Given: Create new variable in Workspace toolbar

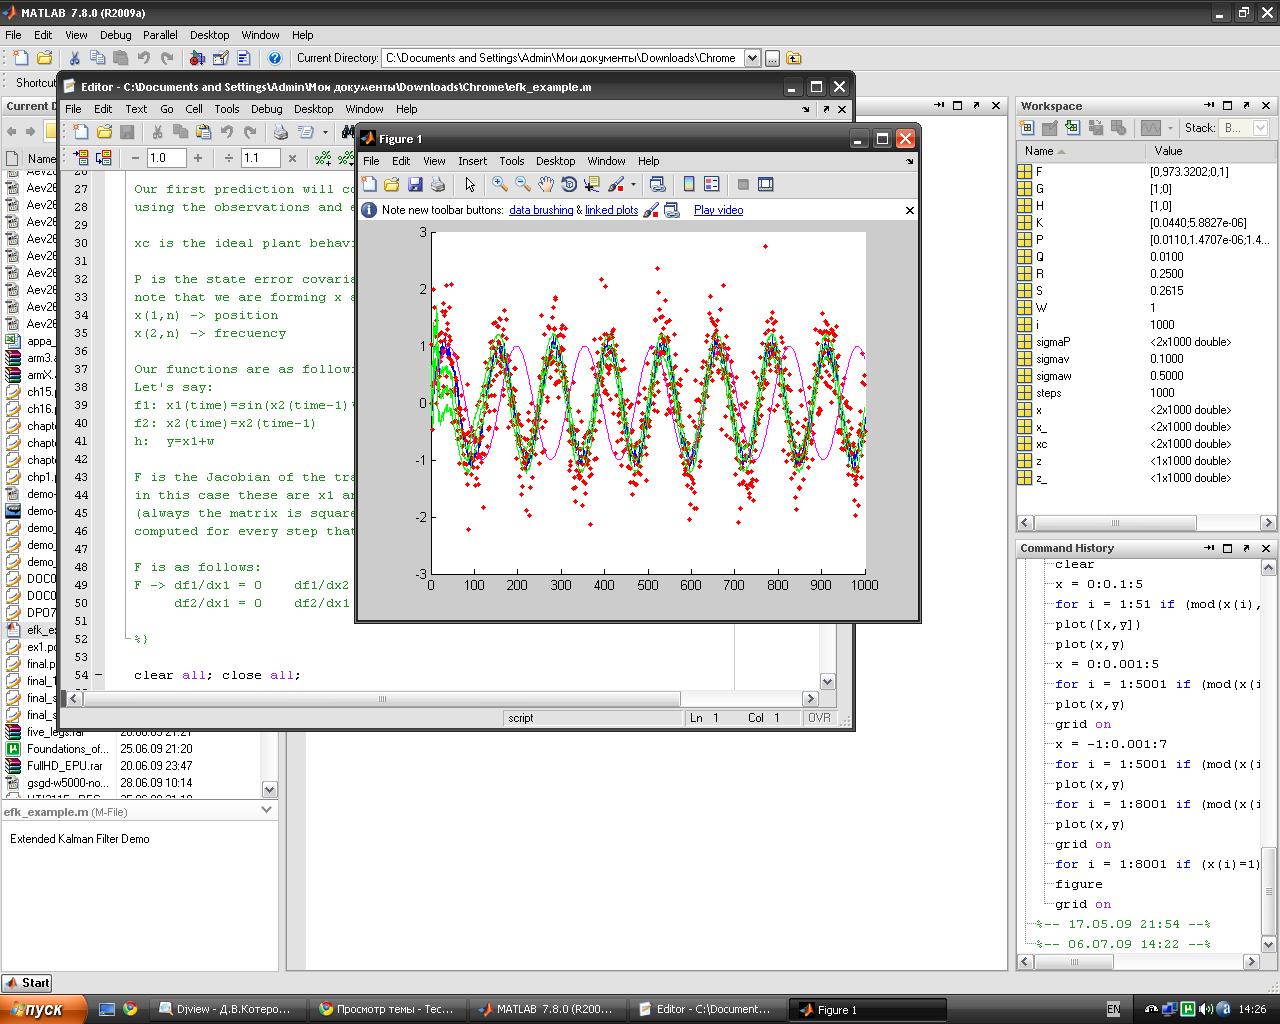Looking at the screenshot, I should [x=1027, y=128].
